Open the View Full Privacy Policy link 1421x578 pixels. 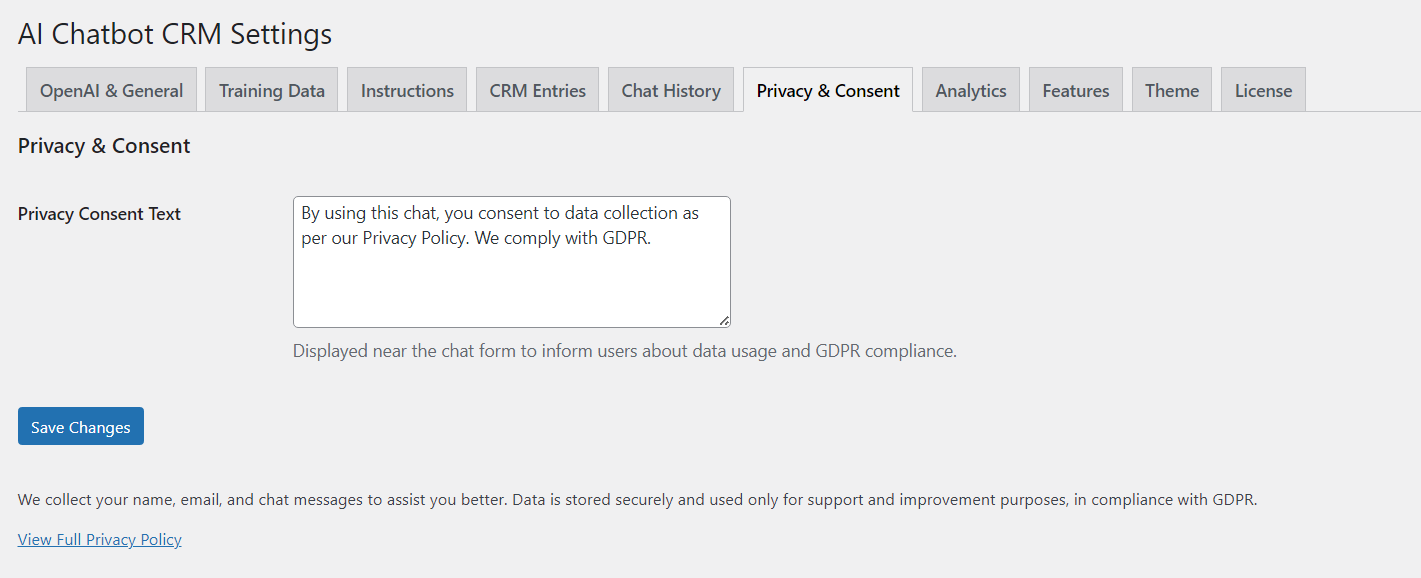click(x=99, y=539)
